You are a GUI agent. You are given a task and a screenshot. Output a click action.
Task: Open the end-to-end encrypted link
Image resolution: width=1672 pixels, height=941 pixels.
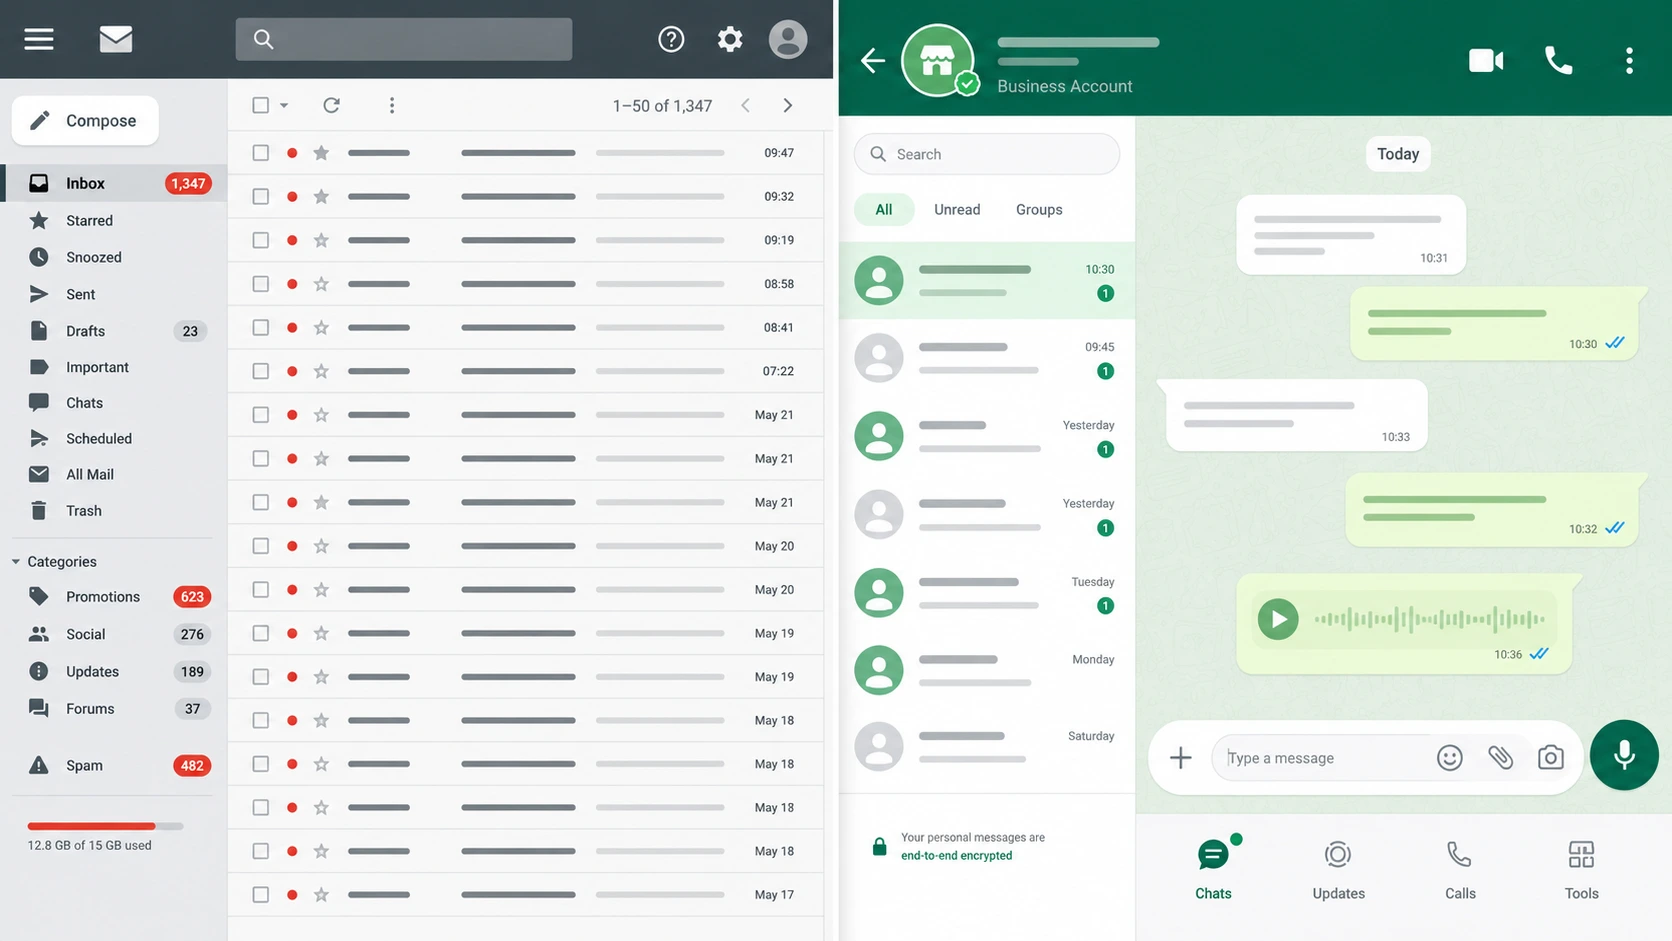(x=956, y=856)
